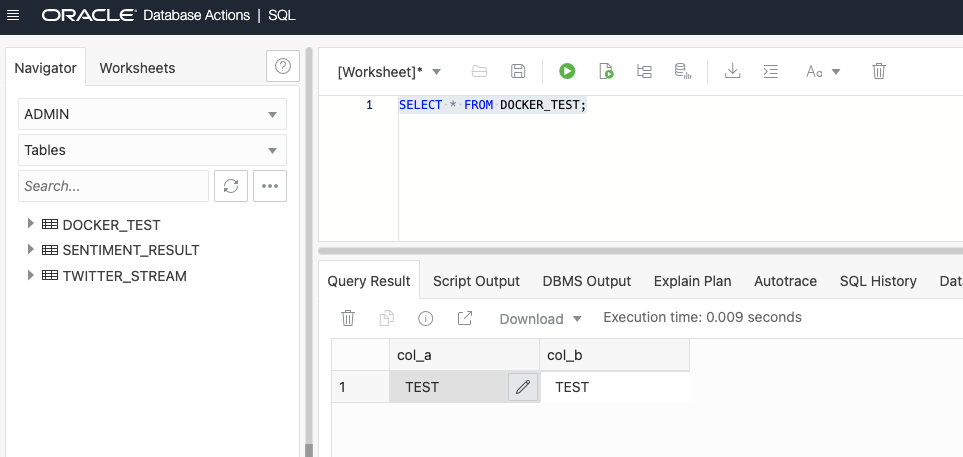Viewport: 963px width, 457px height.
Task: Click the Open folder icon in toolbar
Action: [x=479, y=71]
